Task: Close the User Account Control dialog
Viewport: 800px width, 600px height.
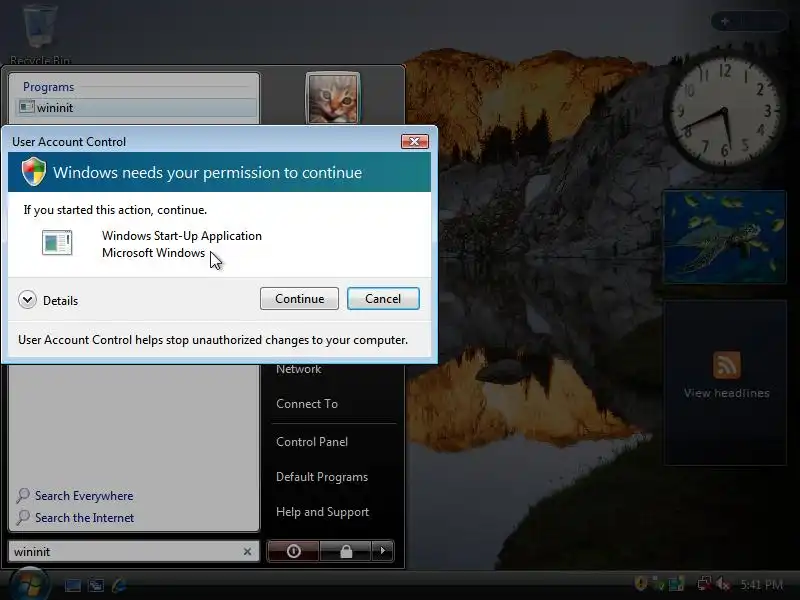Action: pyautogui.click(x=414, y=141)
